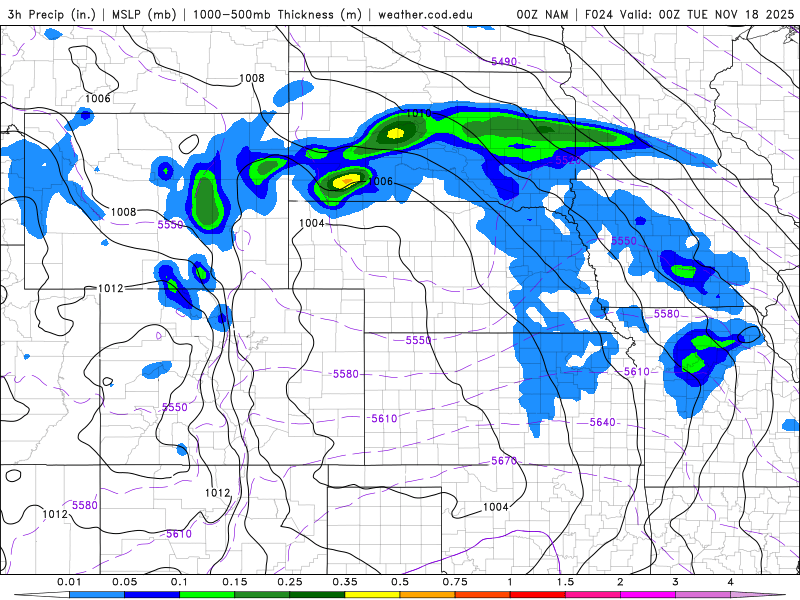Click the legend value '0.05'
The image size is (800, 600).
point(124,582)
